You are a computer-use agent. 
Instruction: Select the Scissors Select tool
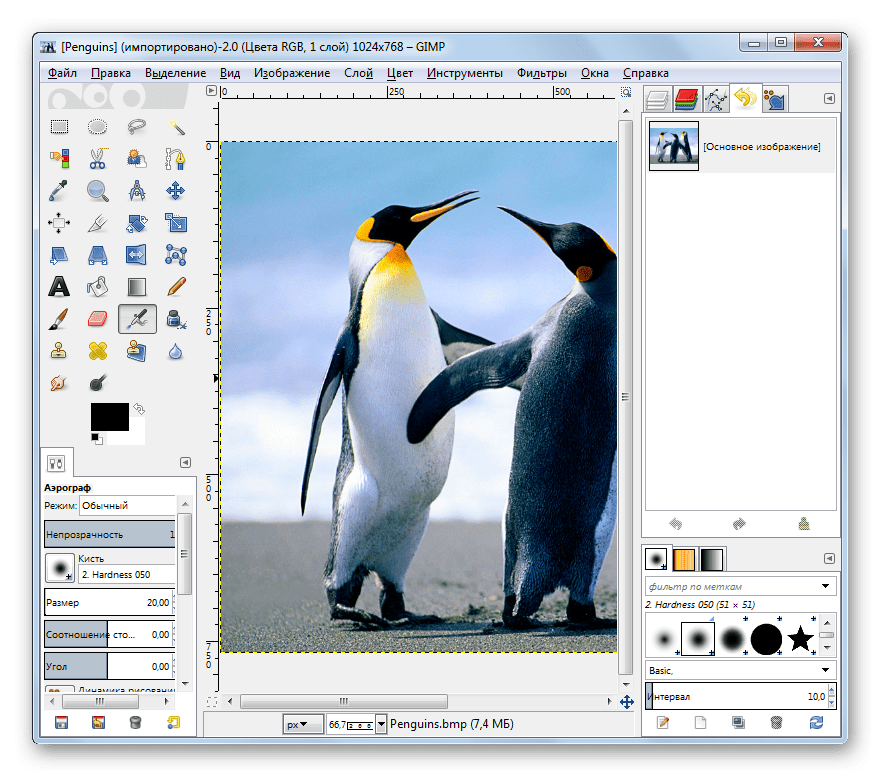coord(97,158)
